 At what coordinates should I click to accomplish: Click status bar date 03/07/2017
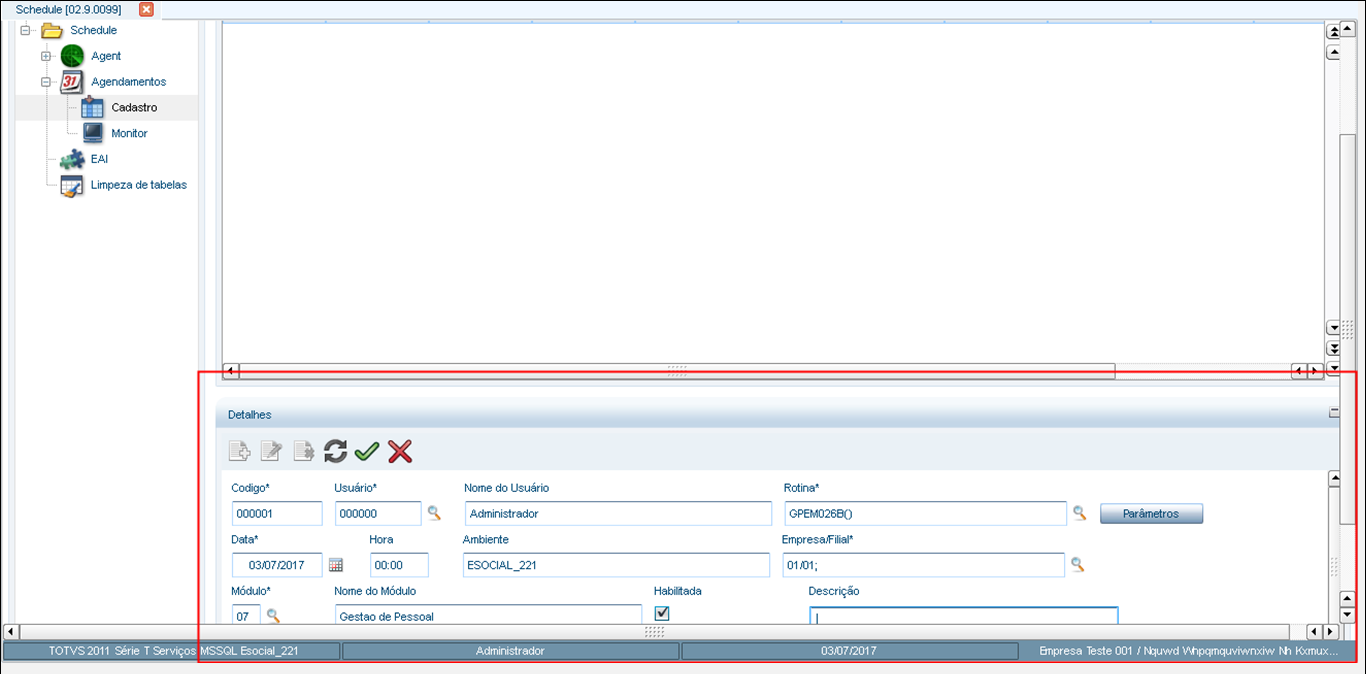(849, 651)
